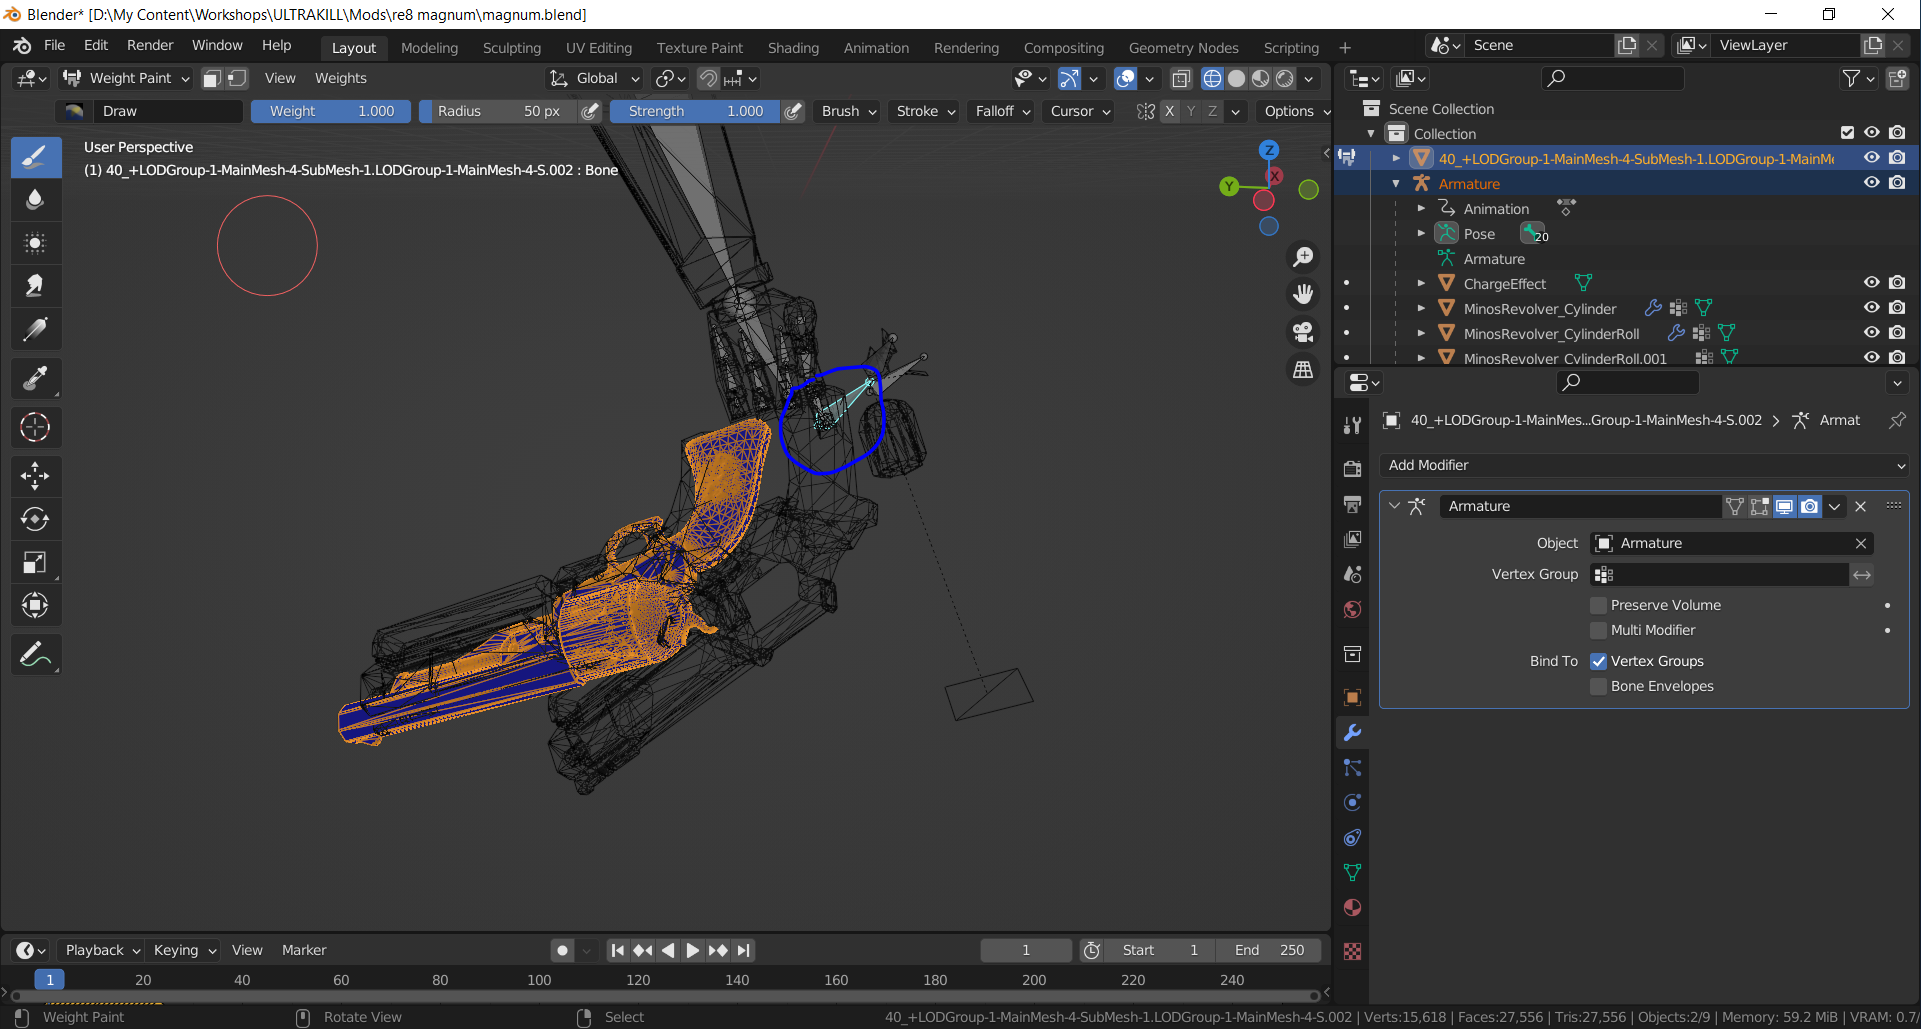Viewport: 1921px width, 1029px height.
Task: Enable the Preserve Volume checkbox
Action: point(1598,605)
